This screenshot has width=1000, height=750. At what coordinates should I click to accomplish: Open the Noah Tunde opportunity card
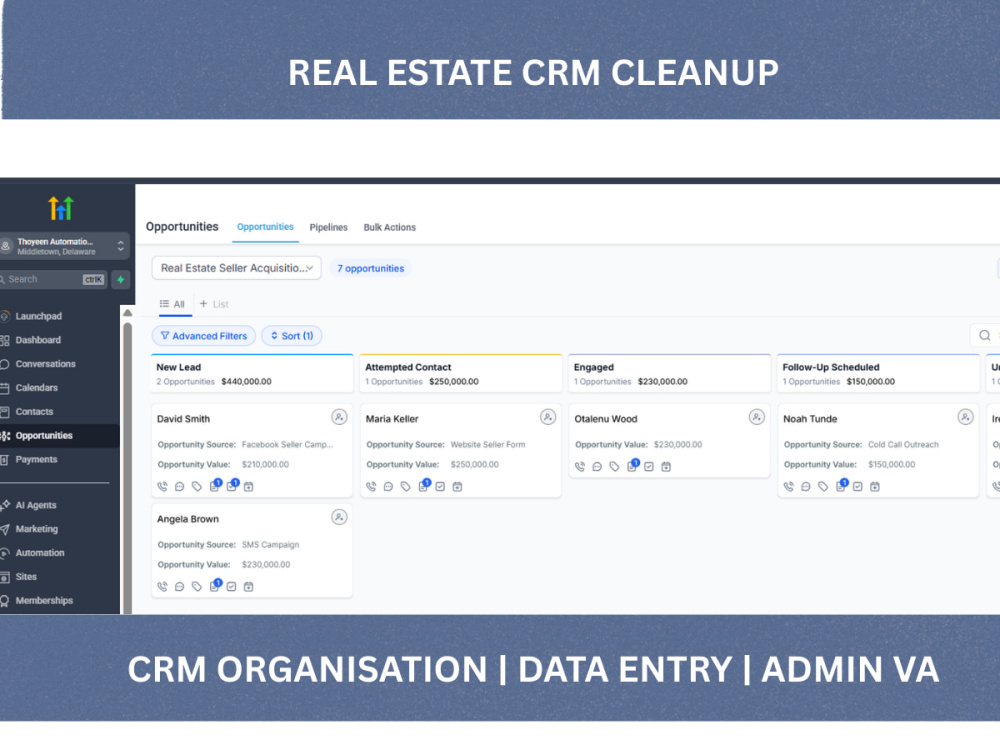tap(878, 450)
